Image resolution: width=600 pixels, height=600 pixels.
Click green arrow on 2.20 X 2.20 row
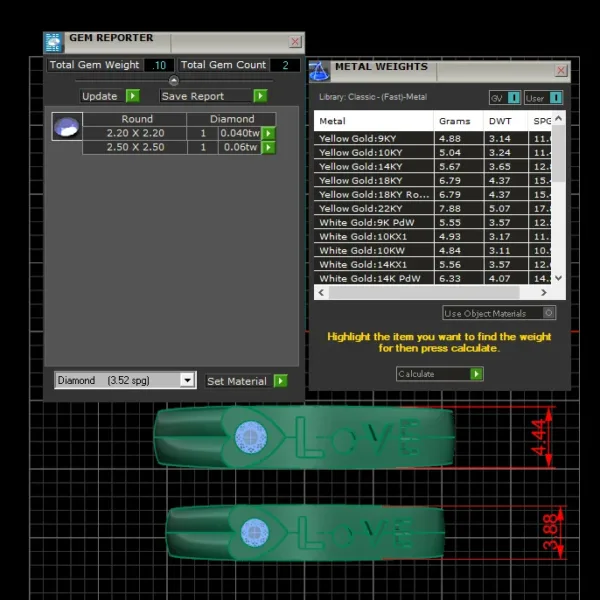[269, 133]
